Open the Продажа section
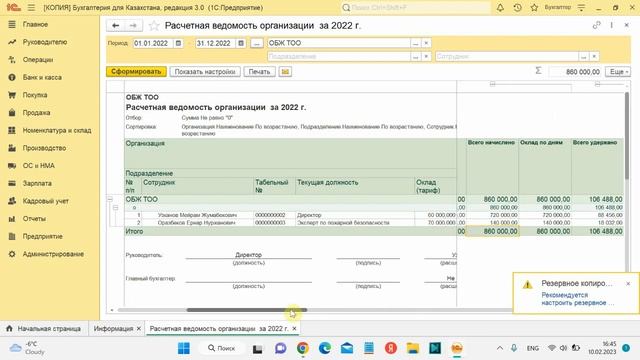This screenshot has height=360, width=640. click(x=36, y=113)
